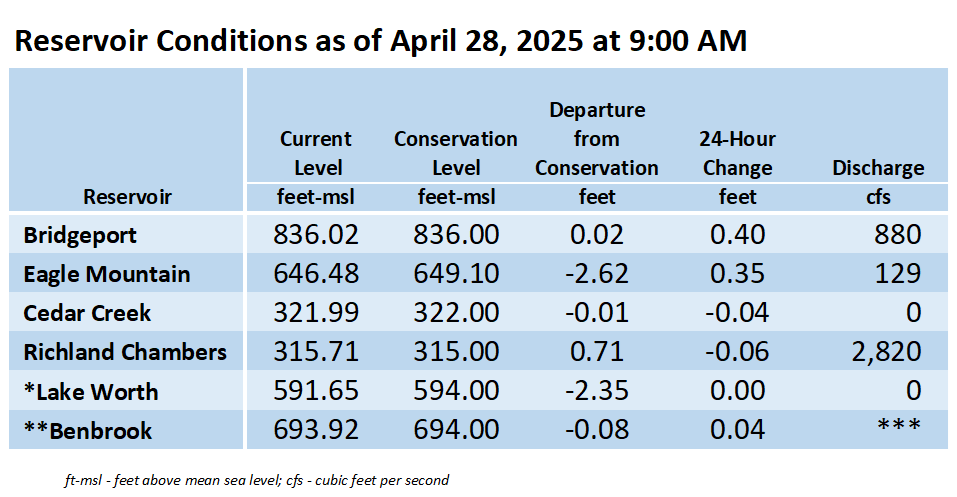Viewport: 957px width, 497px height.
Task: Select the Richland Chambers row label
Action: pyautogui.click(x=125, y=352)
